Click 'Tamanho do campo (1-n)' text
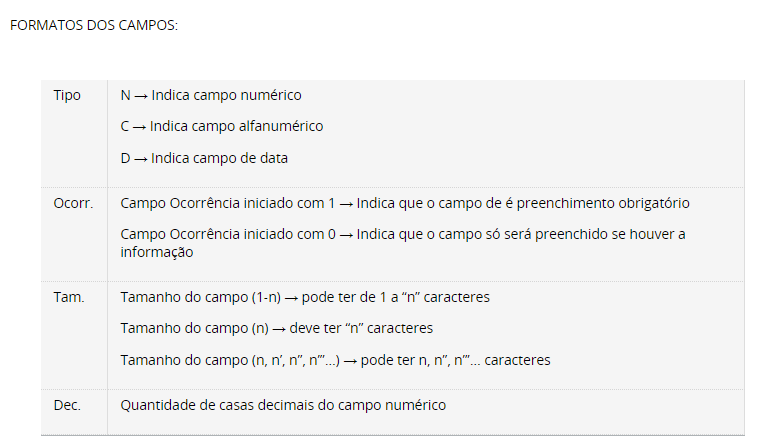Viewport: 782px width, 447px height. (196, 298)
